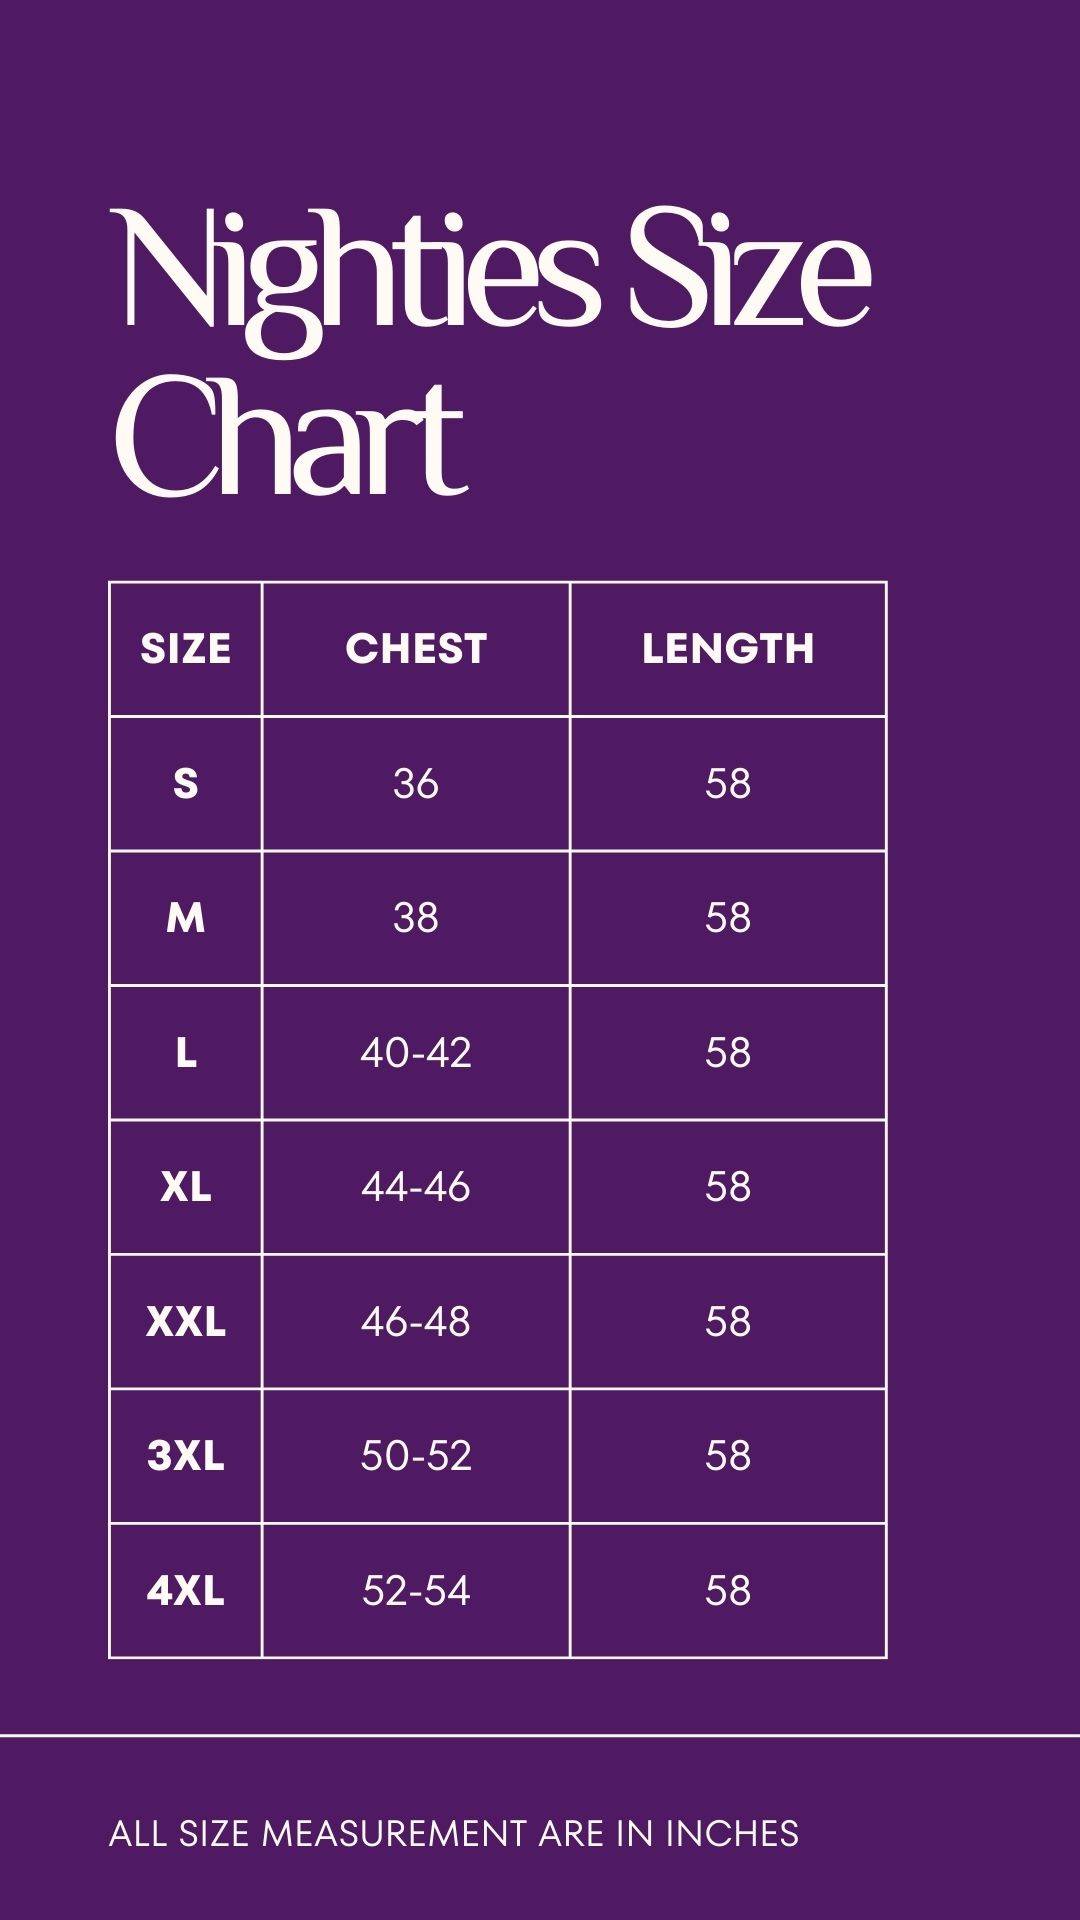Click the 3XL size row label
Screen dimensions: 1080x1920
point(186,1456)
